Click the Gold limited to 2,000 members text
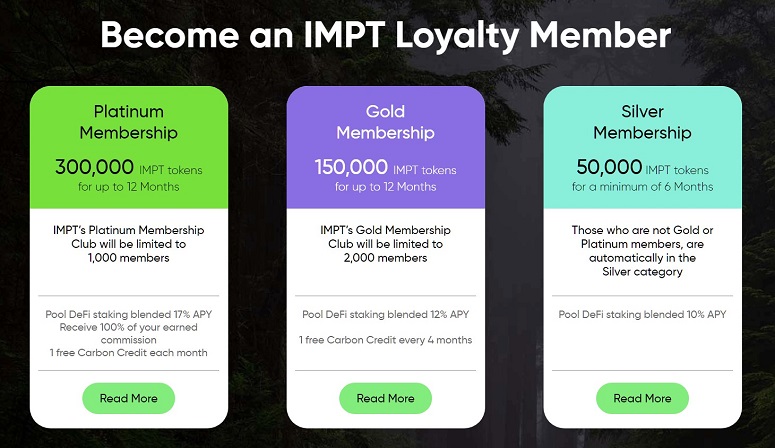 (386, 244)
